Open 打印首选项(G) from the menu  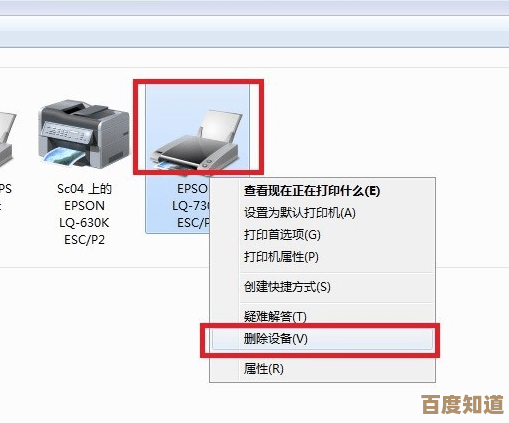coord(282,235)
